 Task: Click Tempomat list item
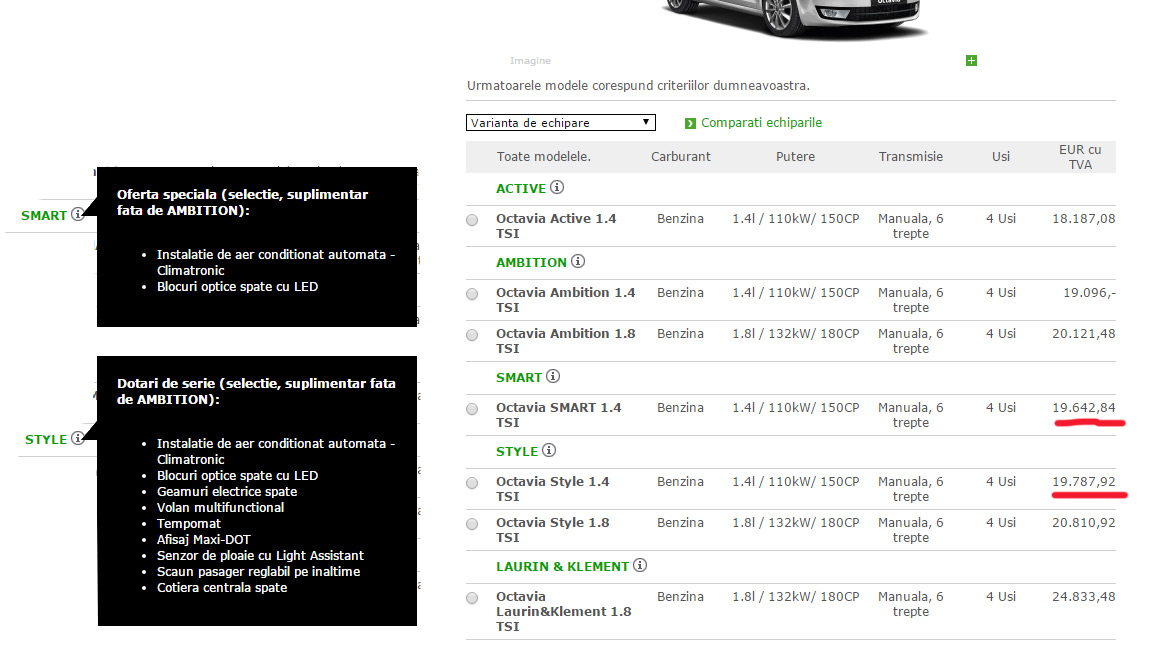[x=188, y=524]
